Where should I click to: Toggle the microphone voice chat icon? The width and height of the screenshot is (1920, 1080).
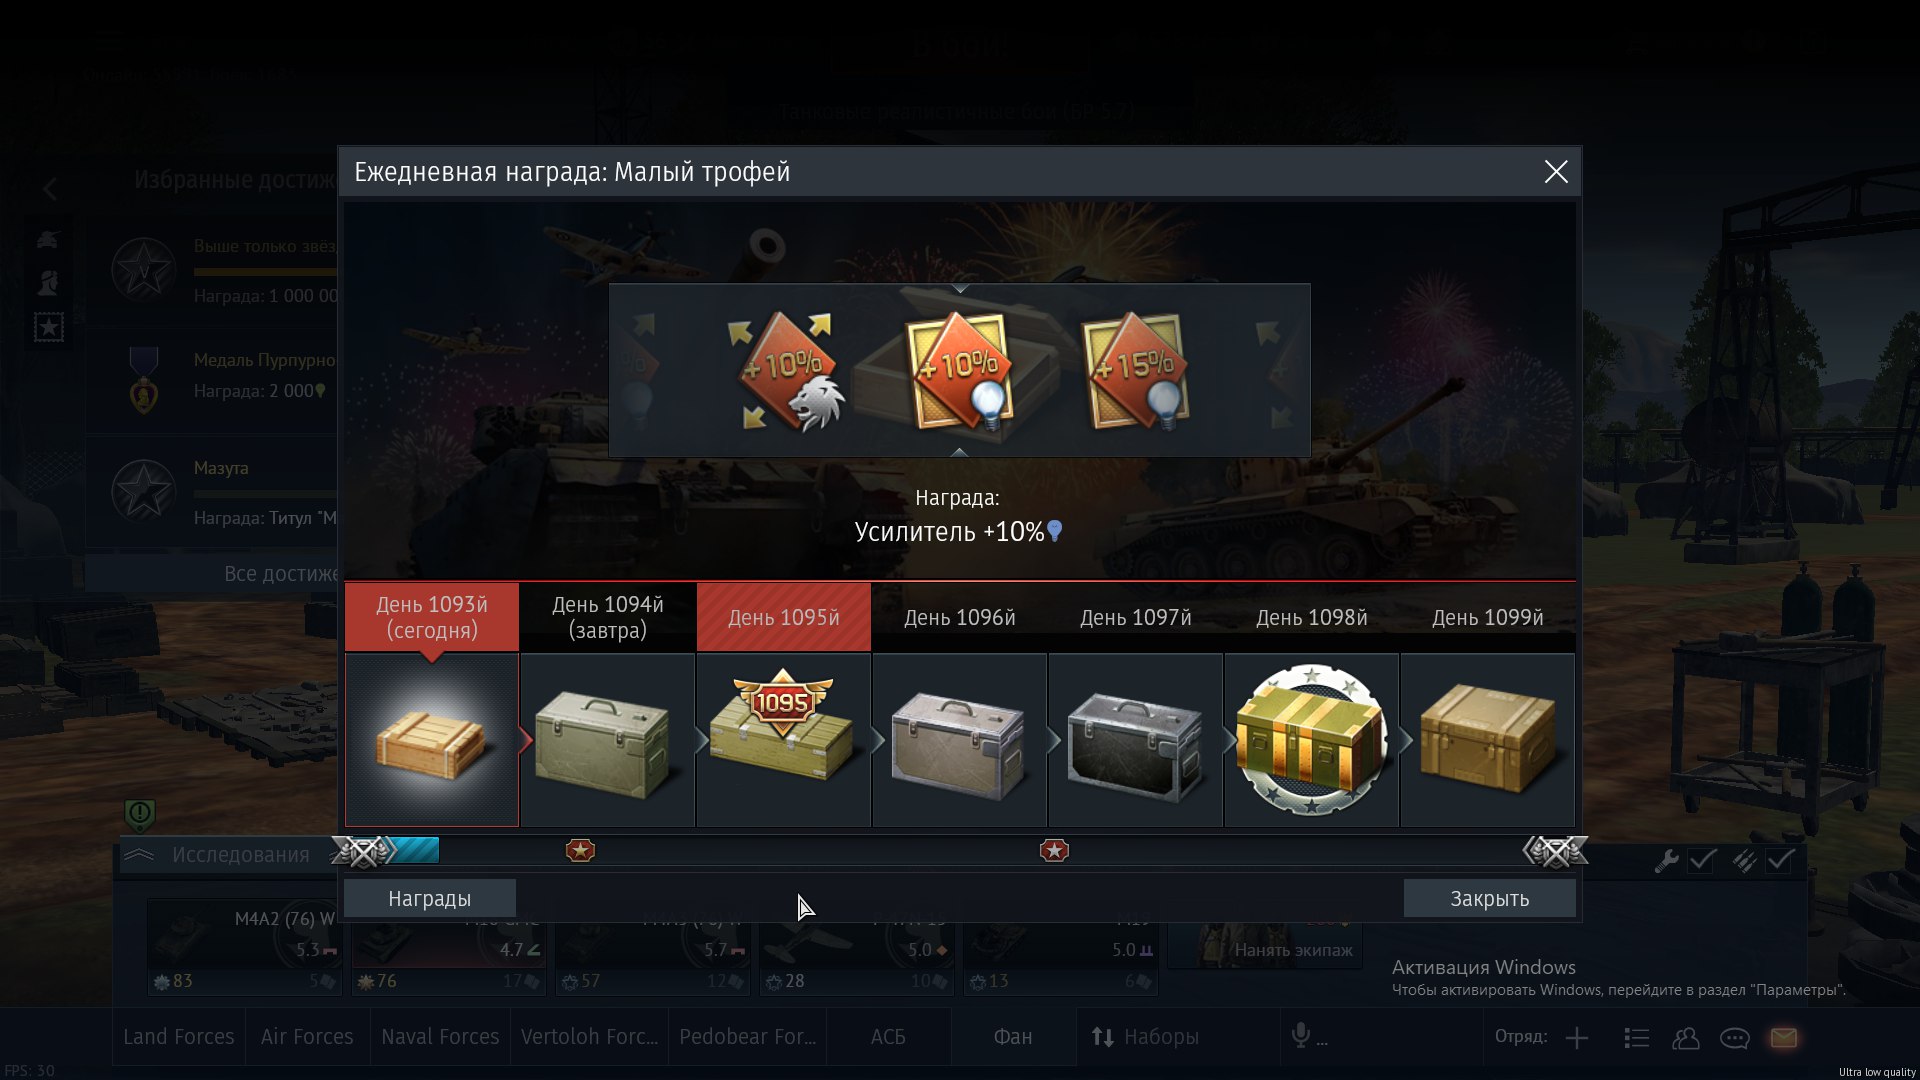(1301, 1036)
